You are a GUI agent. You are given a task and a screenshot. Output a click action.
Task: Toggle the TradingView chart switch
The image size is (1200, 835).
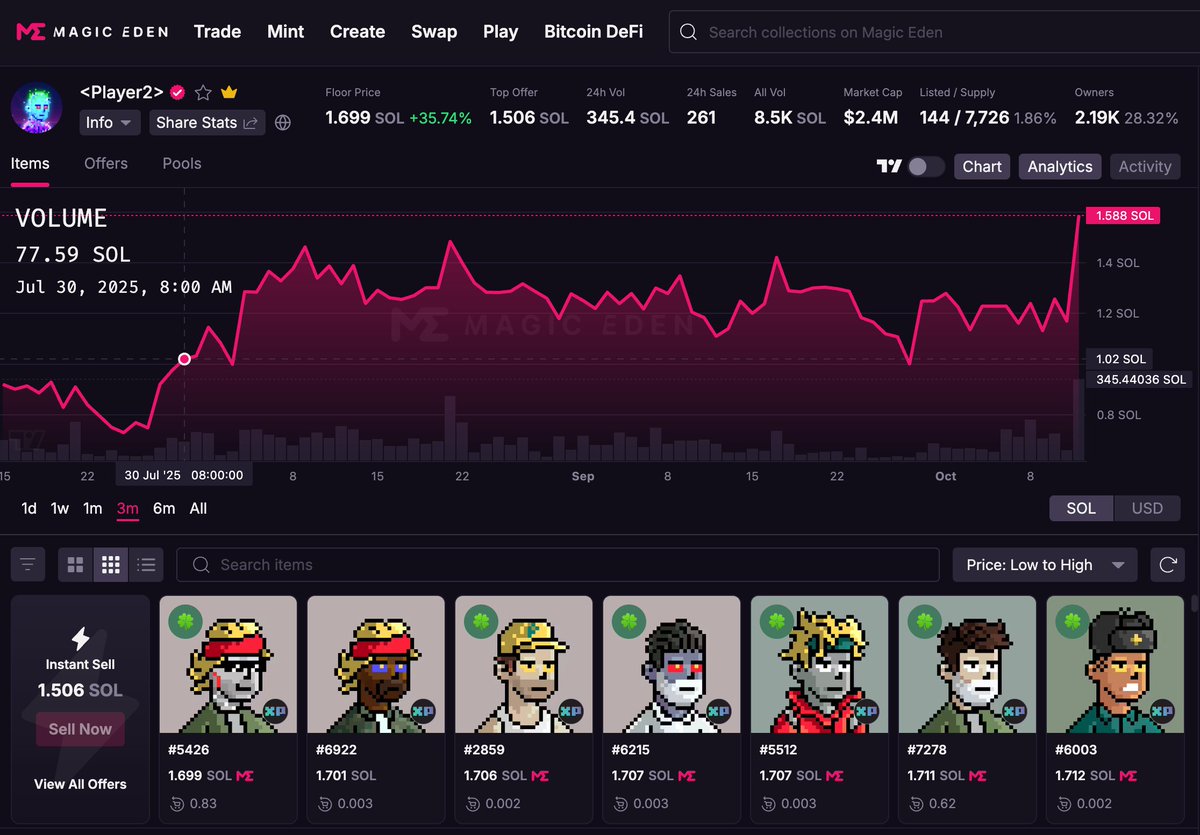[926, 166]
